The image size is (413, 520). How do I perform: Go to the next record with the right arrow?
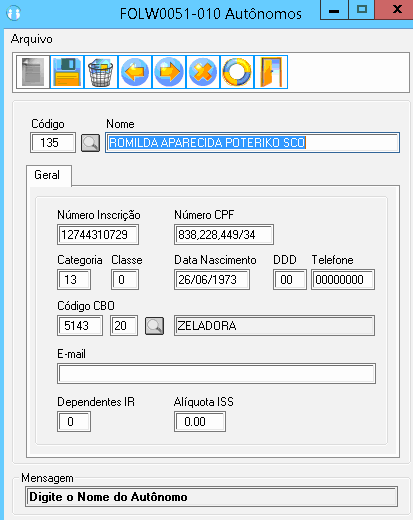169,72
